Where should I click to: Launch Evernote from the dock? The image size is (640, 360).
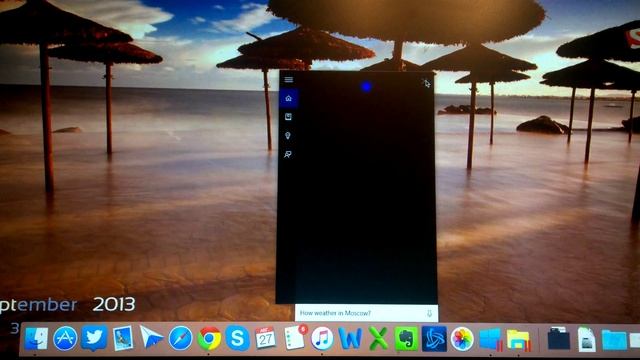(x=406, y=338)
